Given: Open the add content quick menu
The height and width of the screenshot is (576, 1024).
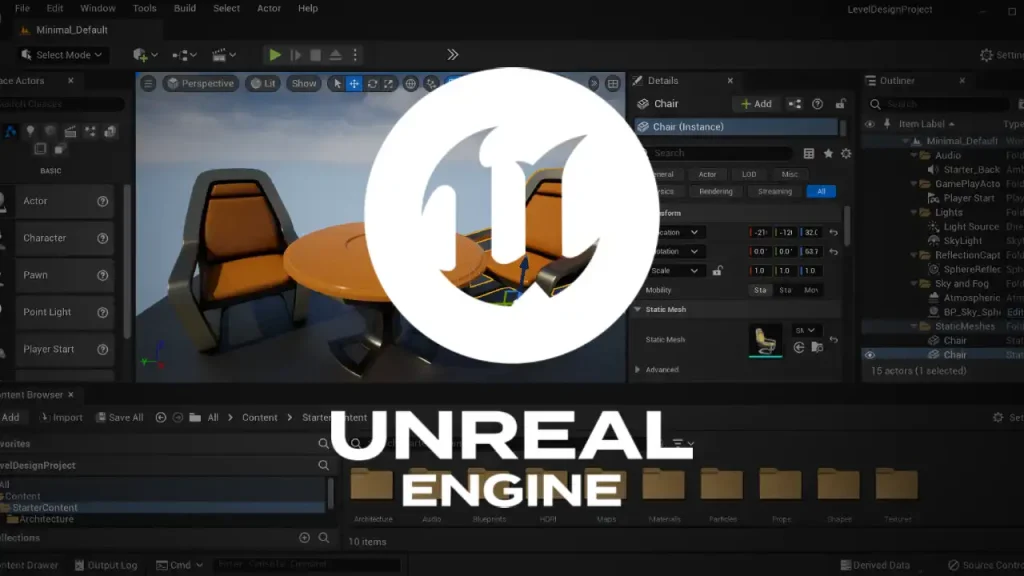Looking at the screenshot, I should click(145, 55).
